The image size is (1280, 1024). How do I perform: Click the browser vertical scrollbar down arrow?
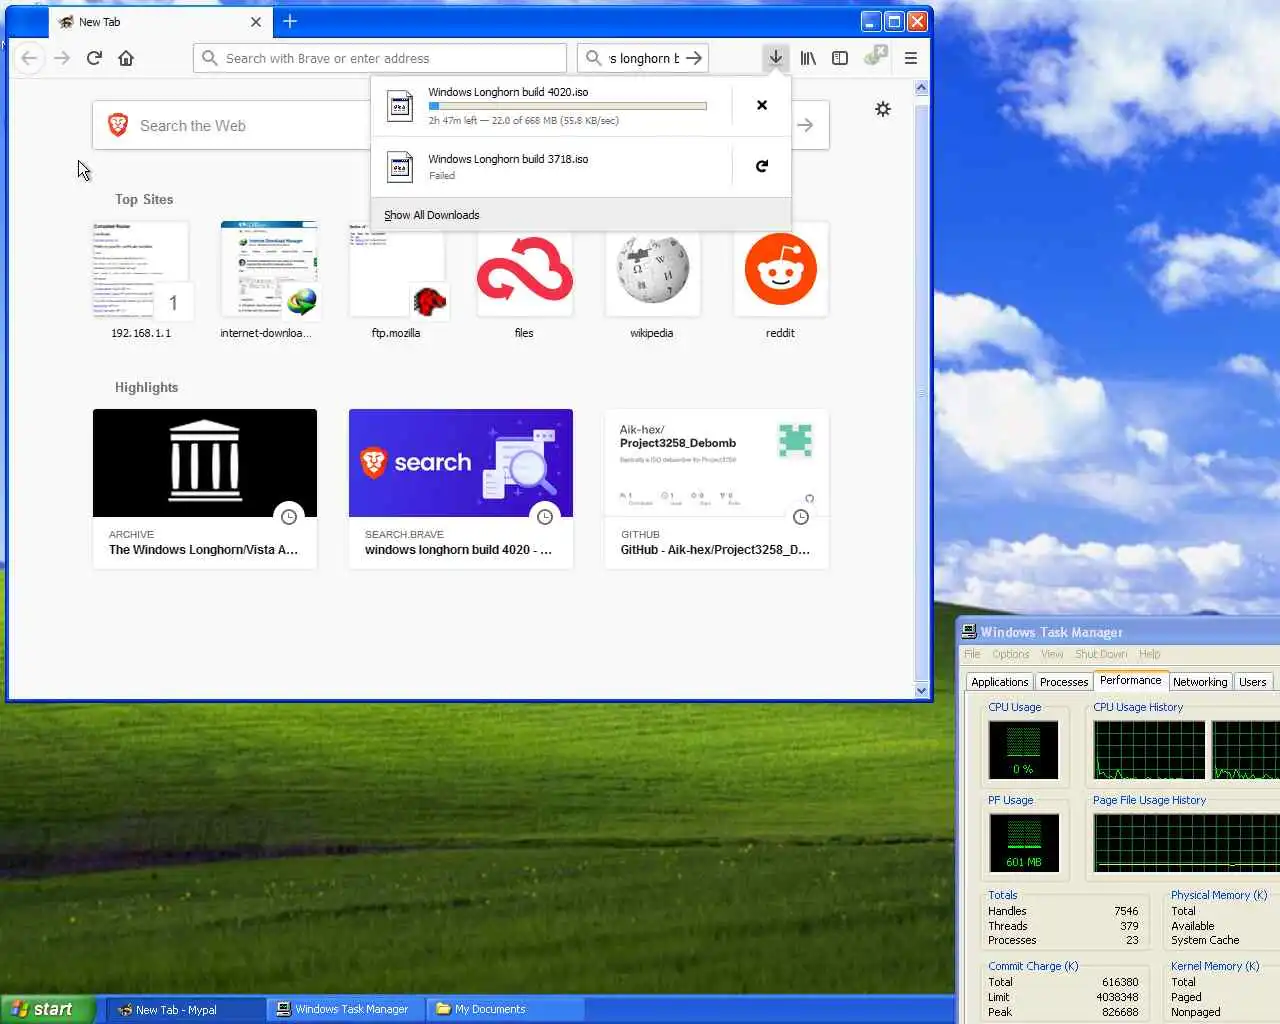pyautogui.click(x=921, y=690)
